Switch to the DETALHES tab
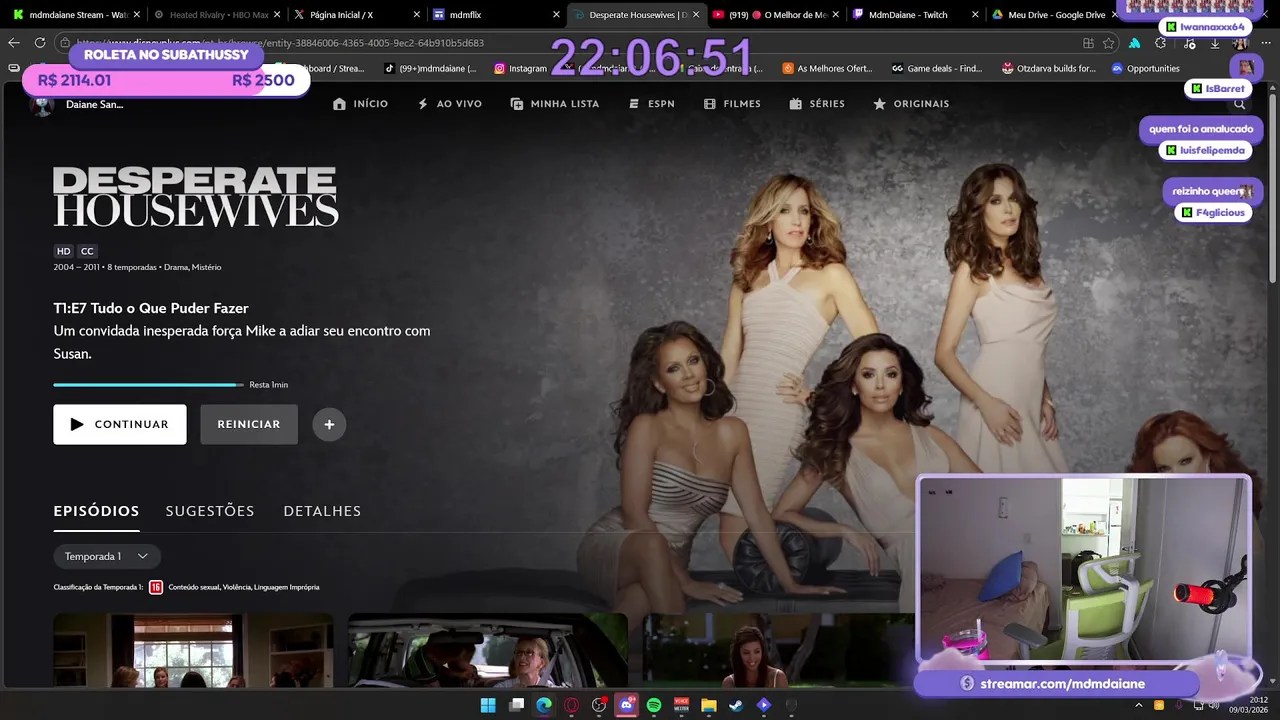This screenshot has height=720, width=1280. point(322,511)
